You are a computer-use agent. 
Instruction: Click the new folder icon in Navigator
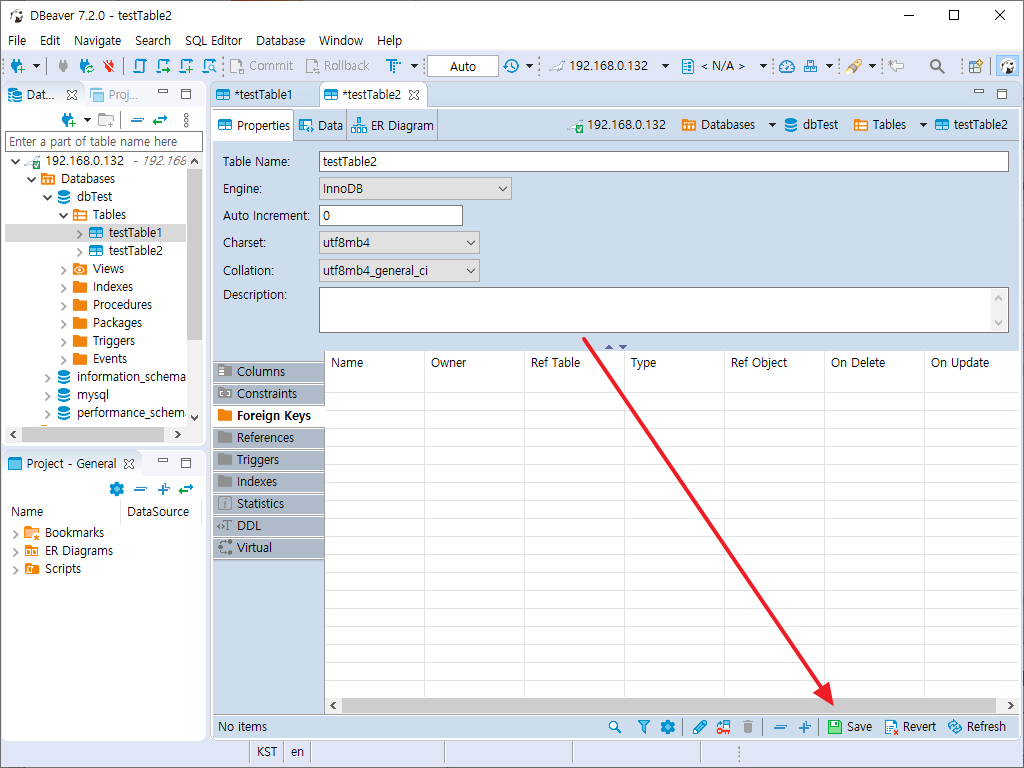pos(106,120)
